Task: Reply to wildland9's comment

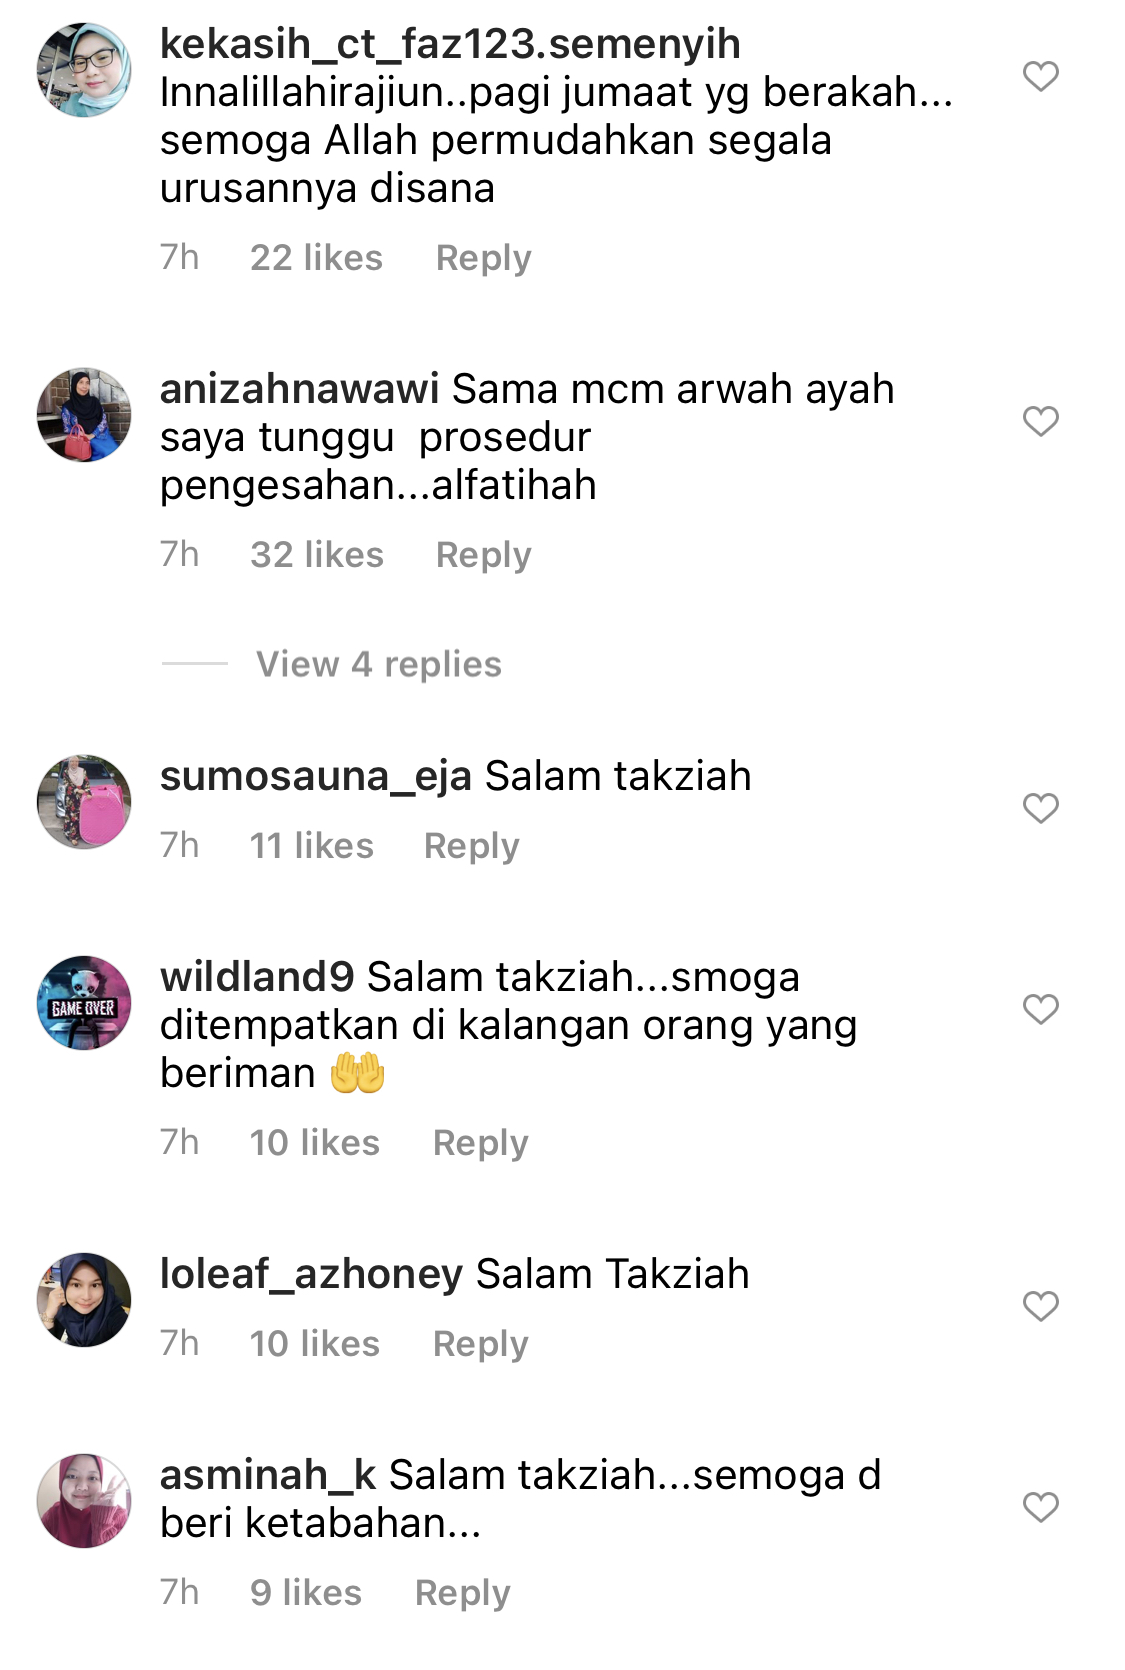Action: (480, 1143)
